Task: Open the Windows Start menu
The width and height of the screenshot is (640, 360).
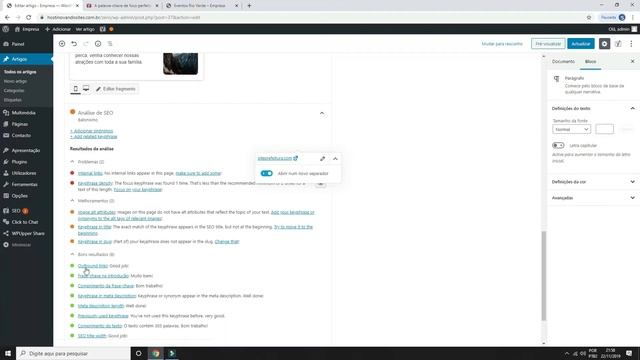Action: tap(8, 353)
